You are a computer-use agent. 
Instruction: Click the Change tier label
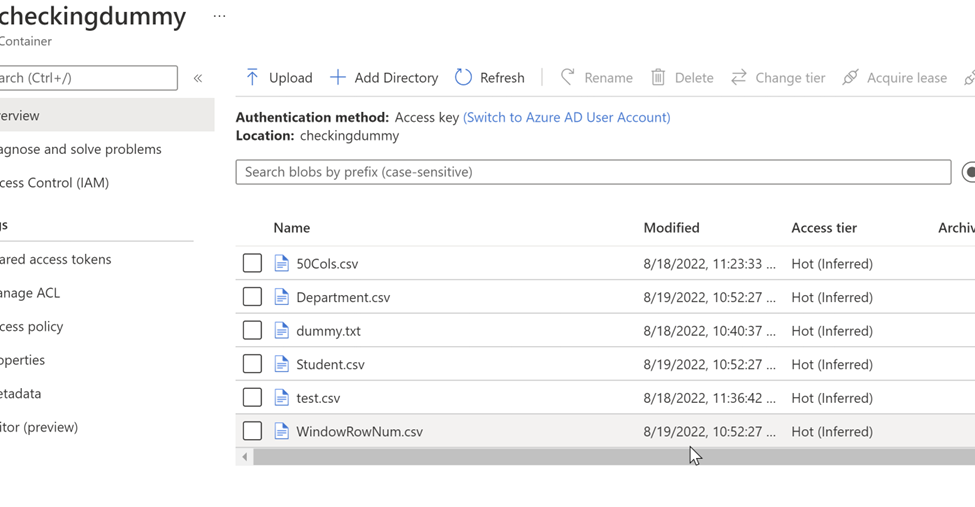[x=790, y=78]
